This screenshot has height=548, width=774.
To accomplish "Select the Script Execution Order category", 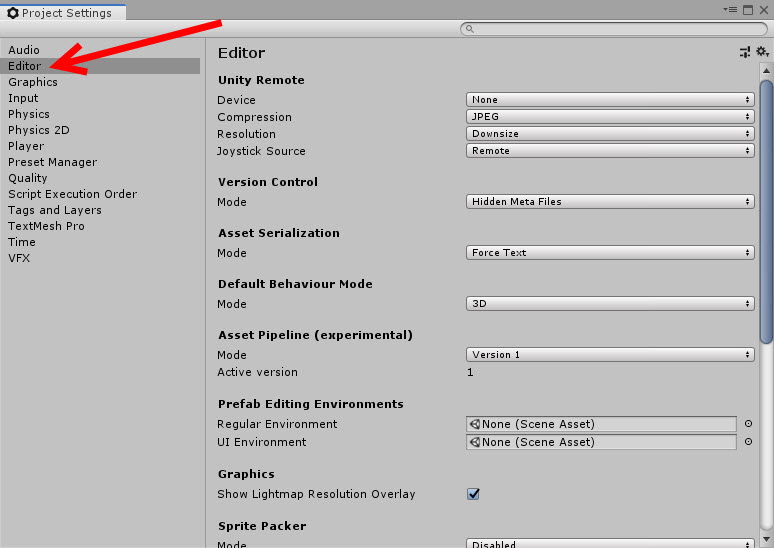I will 100,194.
